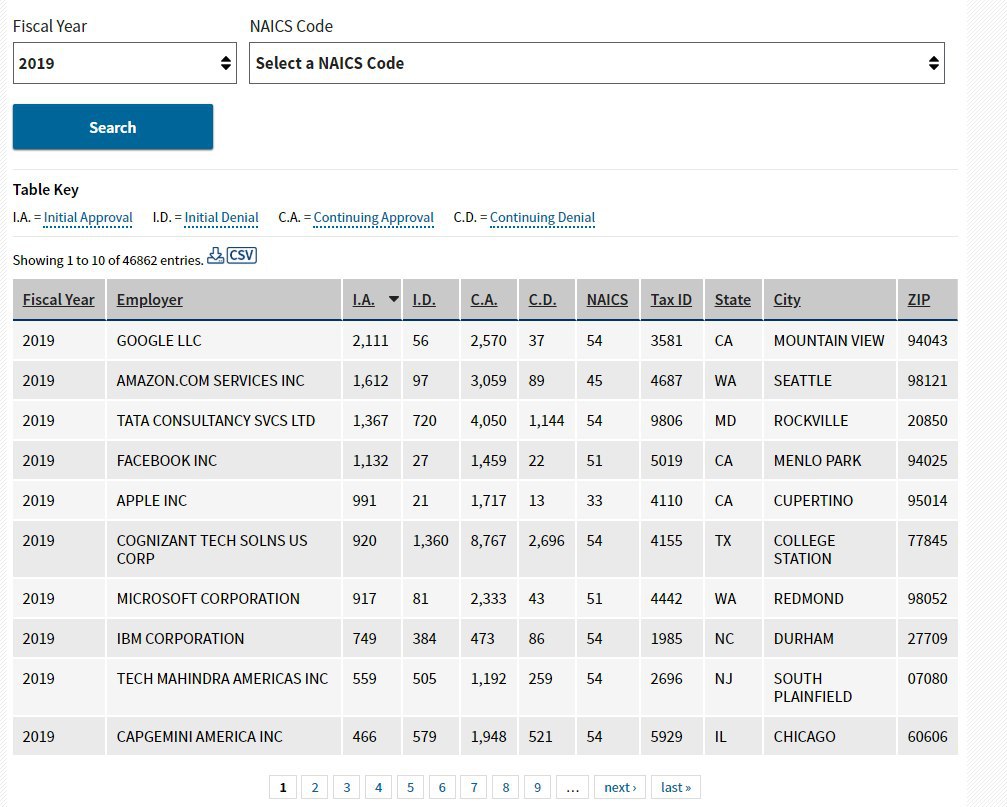Image resolution: width=1007 pixels, height=807 pixels.
Task: Click the SEATTLE city cell
Action: click(830, 381)
